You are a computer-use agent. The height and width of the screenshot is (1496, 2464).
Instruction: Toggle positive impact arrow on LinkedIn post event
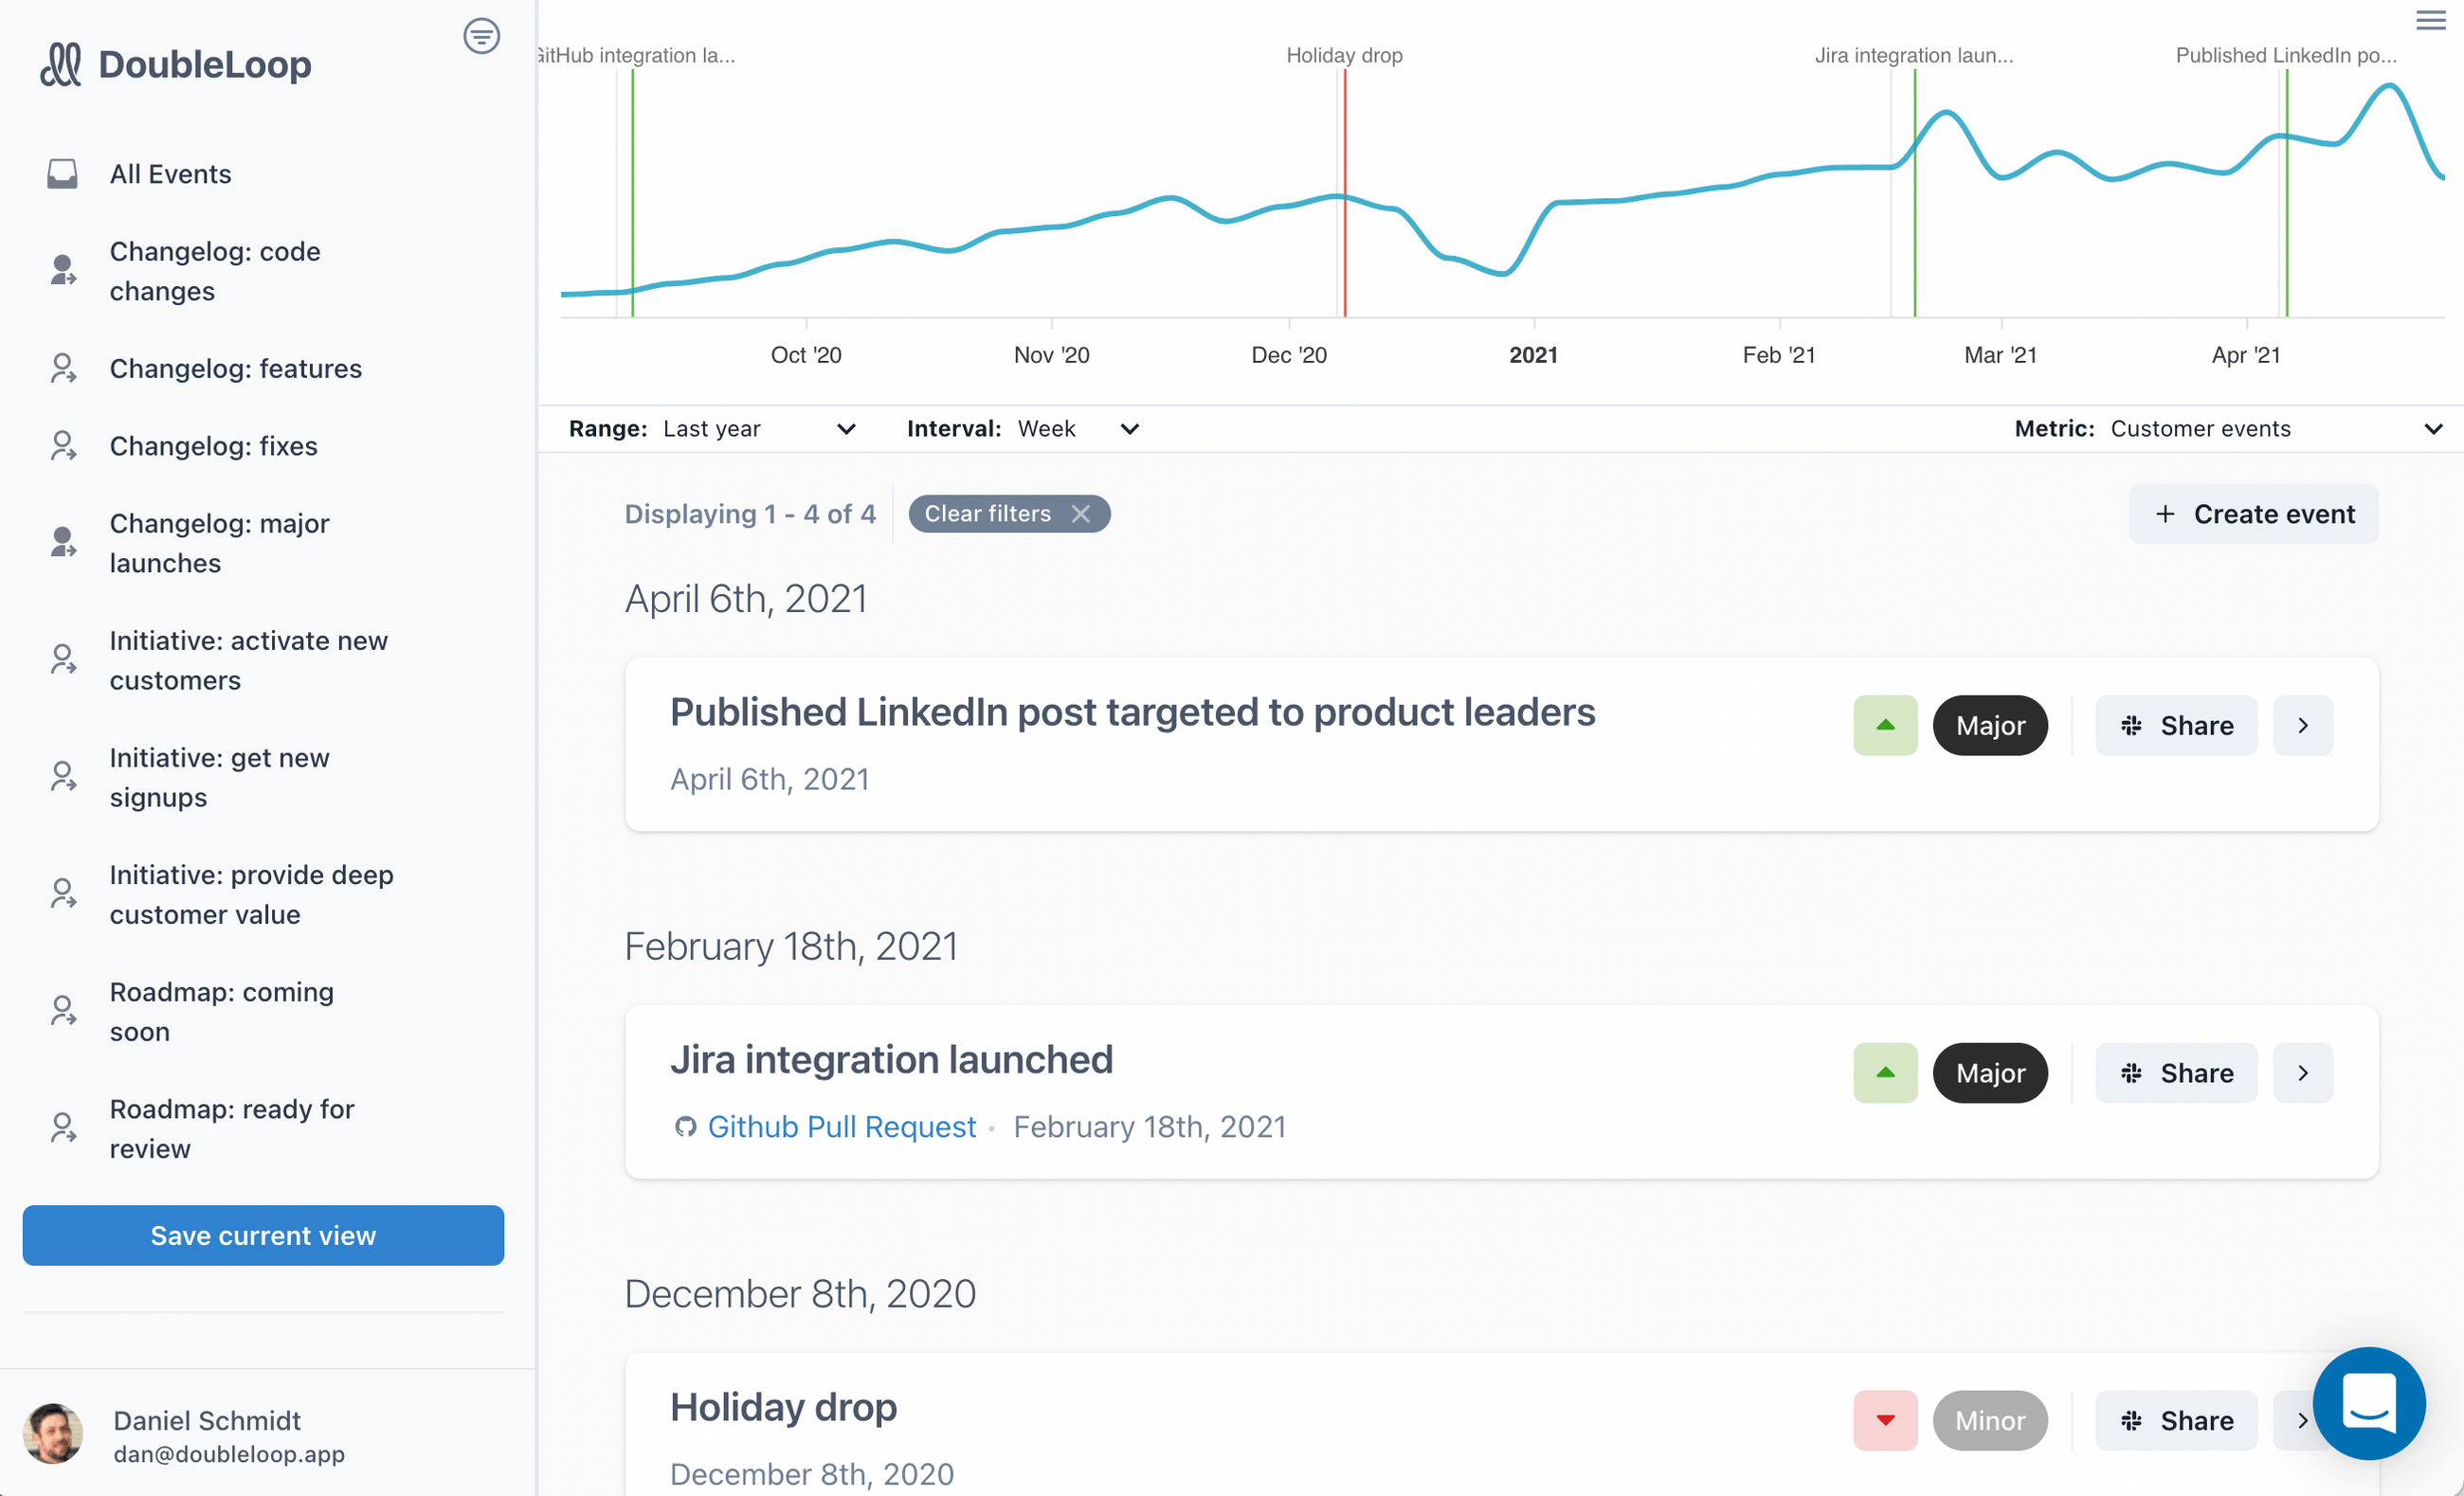pos(1884,725)
